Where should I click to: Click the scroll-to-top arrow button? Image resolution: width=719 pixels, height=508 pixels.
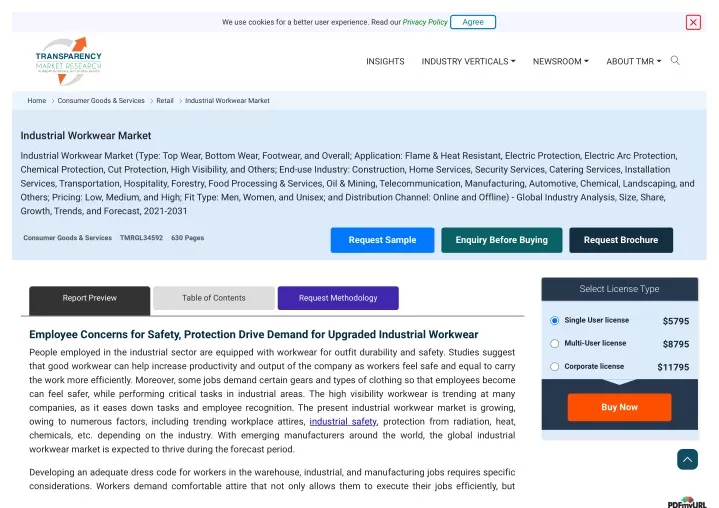(x=687, y=459)
